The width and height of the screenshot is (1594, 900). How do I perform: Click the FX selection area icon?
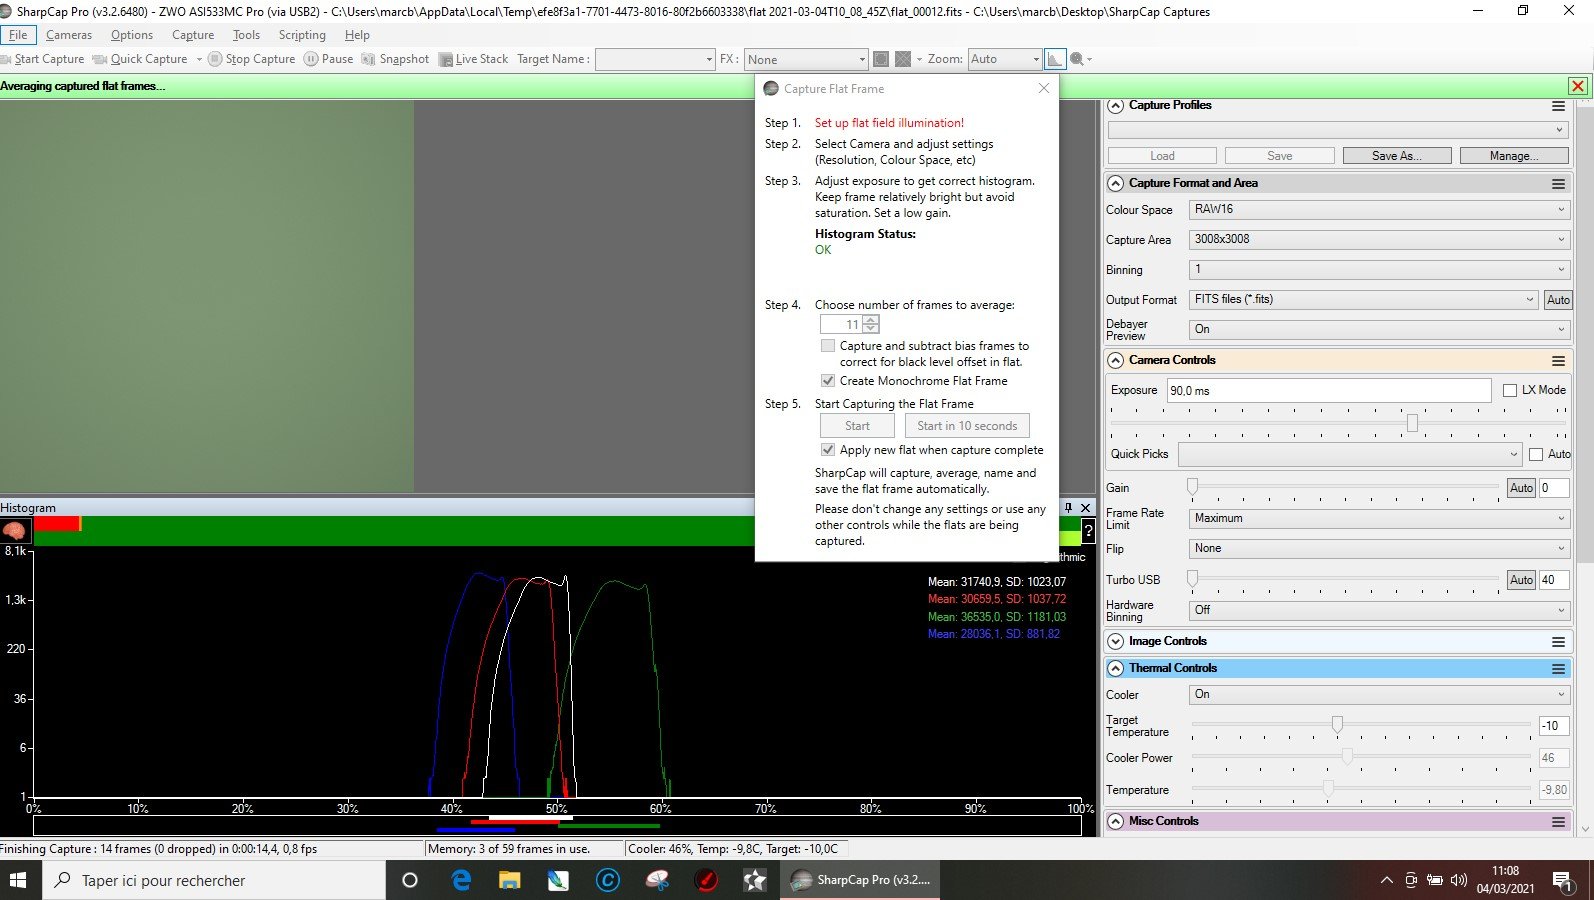tap(881, 59)
